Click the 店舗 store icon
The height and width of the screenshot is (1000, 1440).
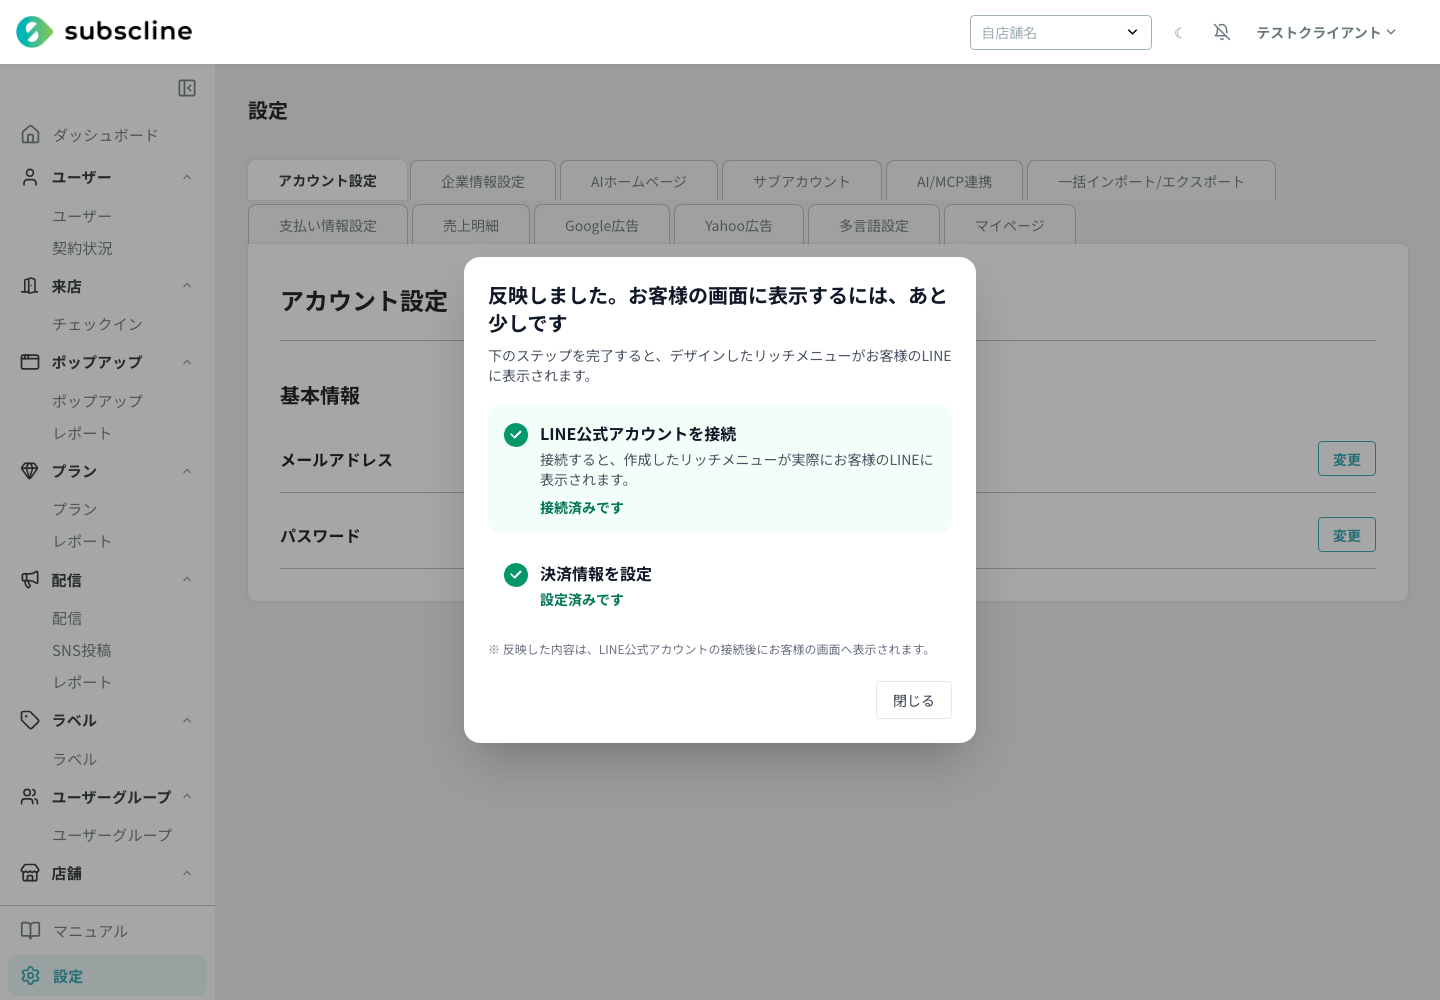coord(30,873)
